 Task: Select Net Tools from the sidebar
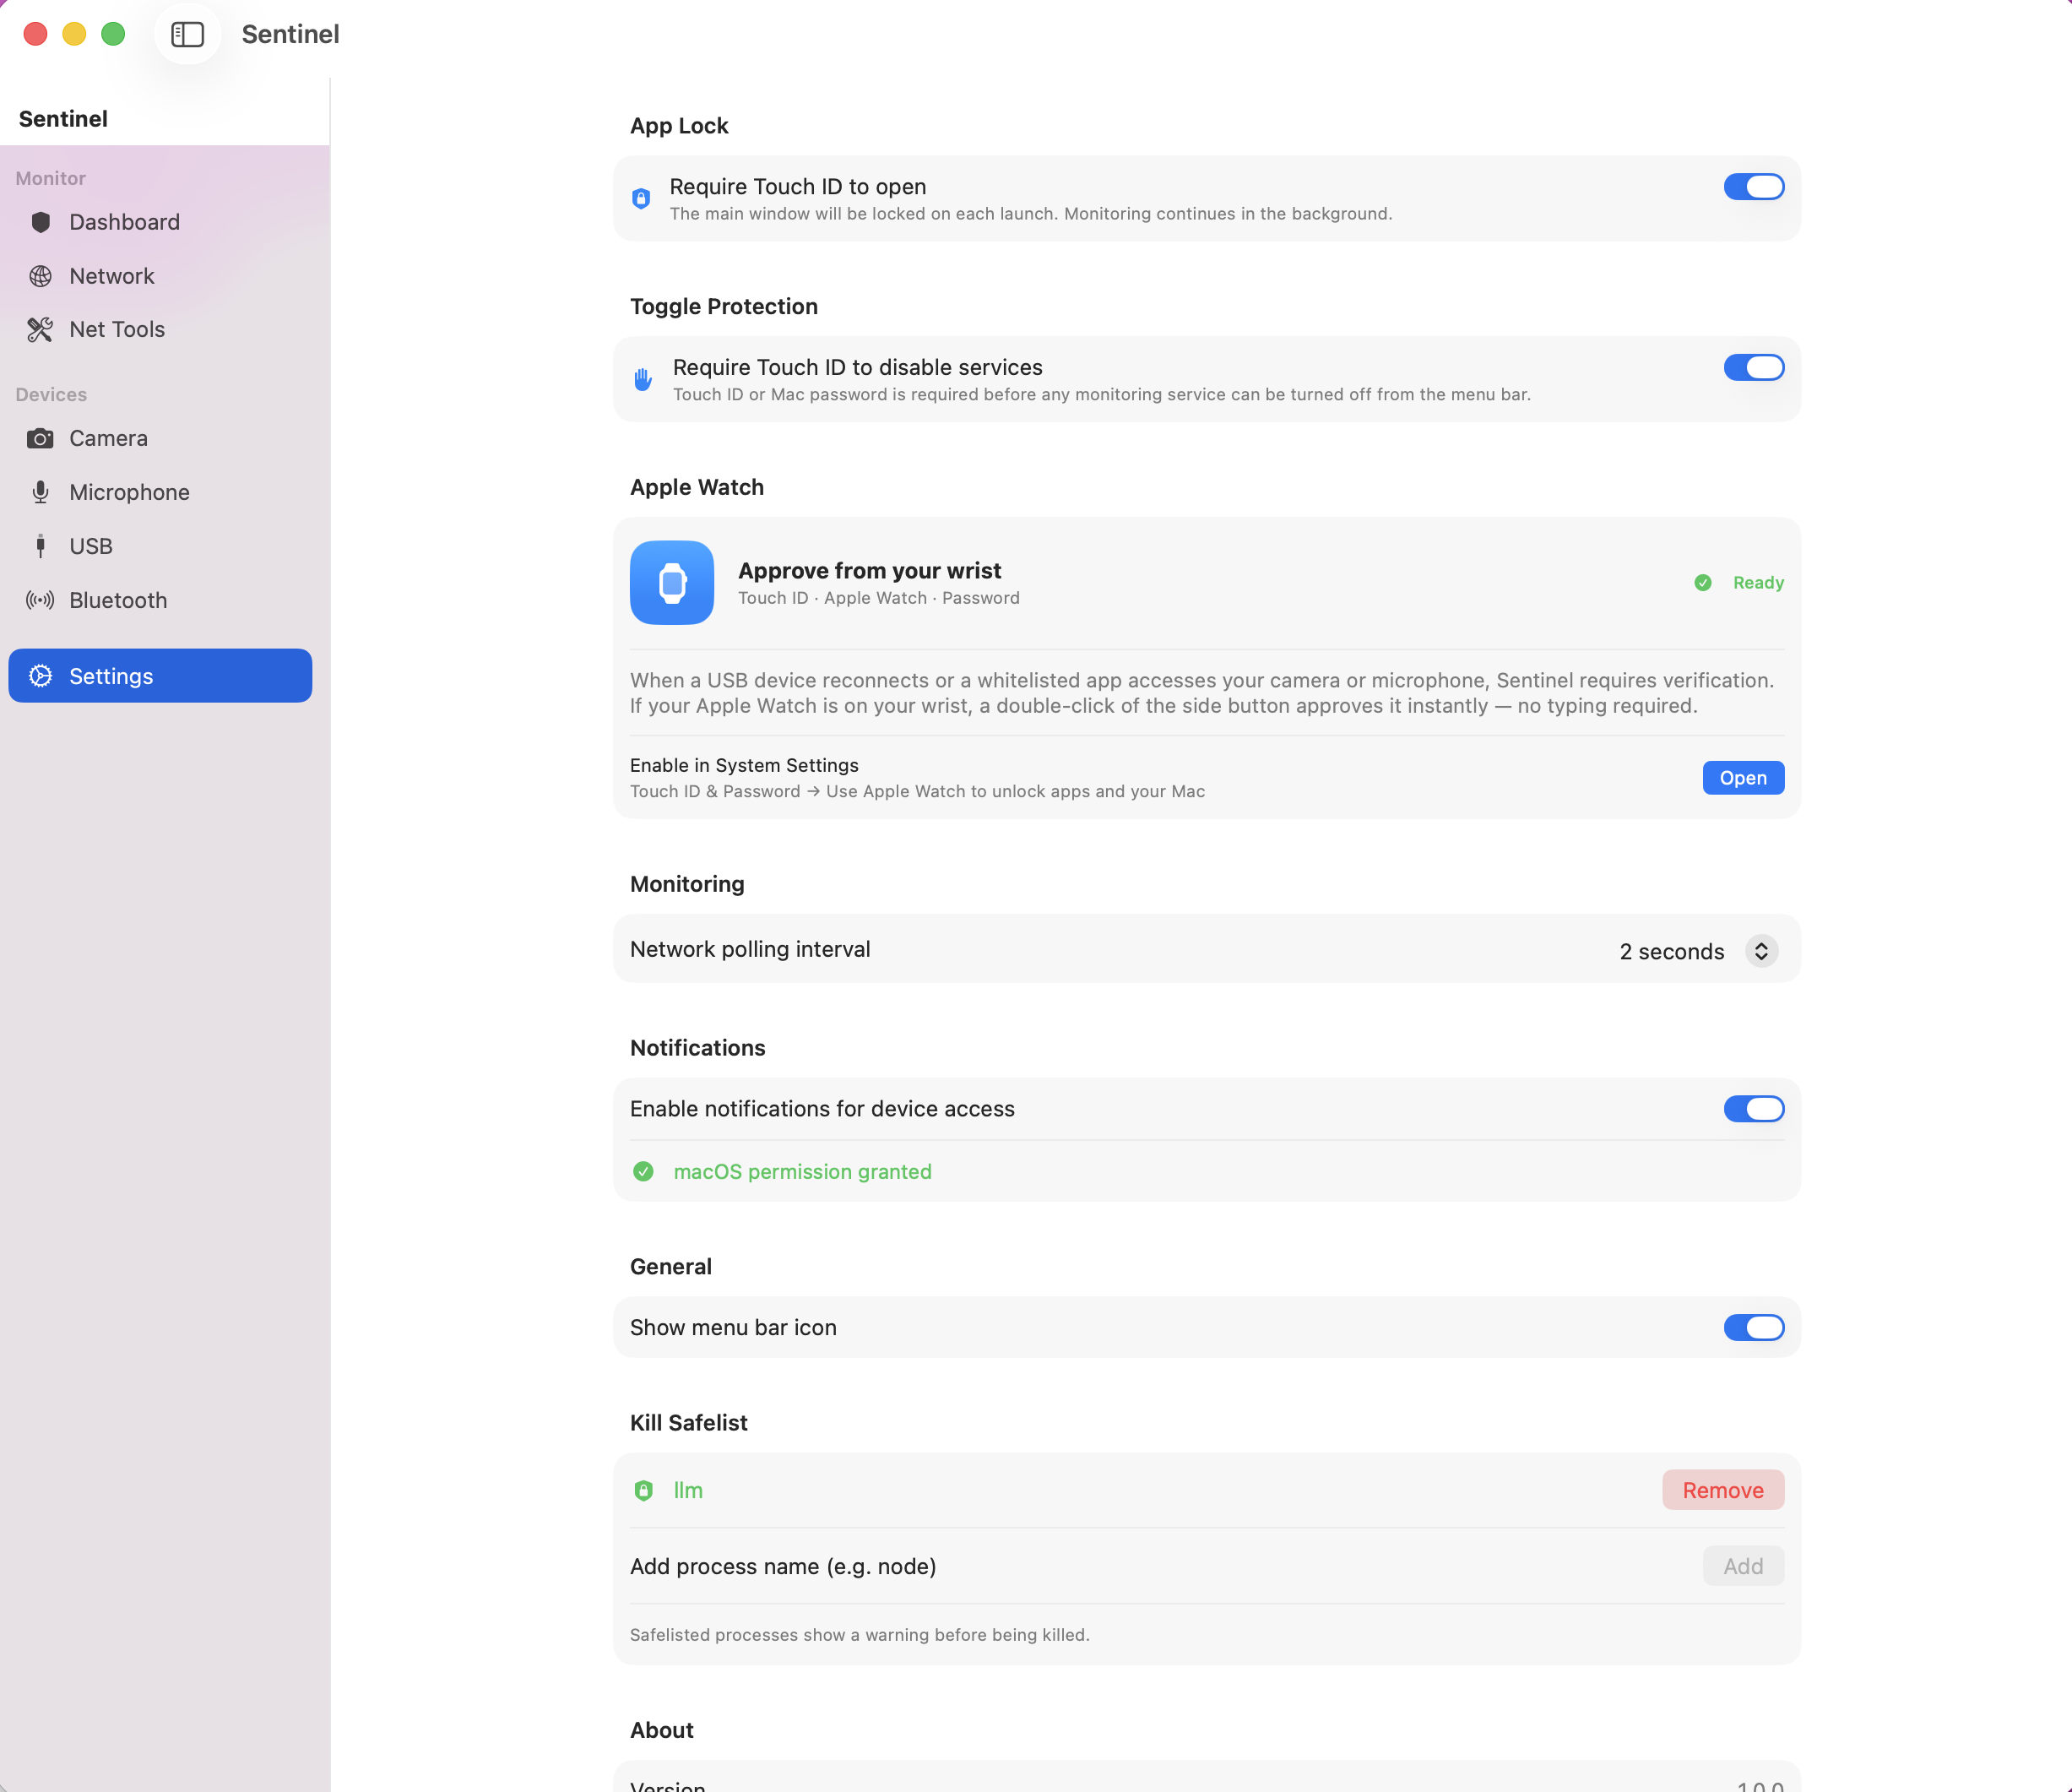pos(116,329)
